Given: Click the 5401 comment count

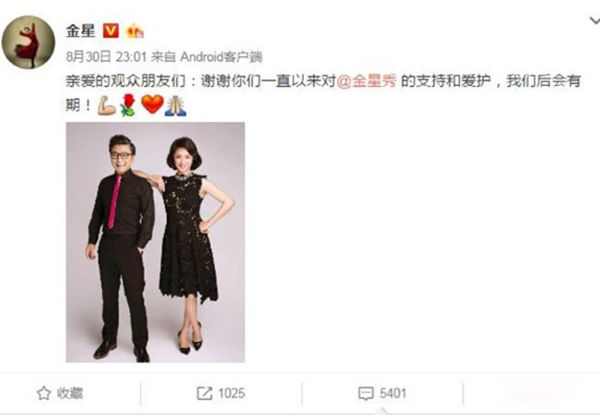Looking at the screenshot, I should pos(393,393).
